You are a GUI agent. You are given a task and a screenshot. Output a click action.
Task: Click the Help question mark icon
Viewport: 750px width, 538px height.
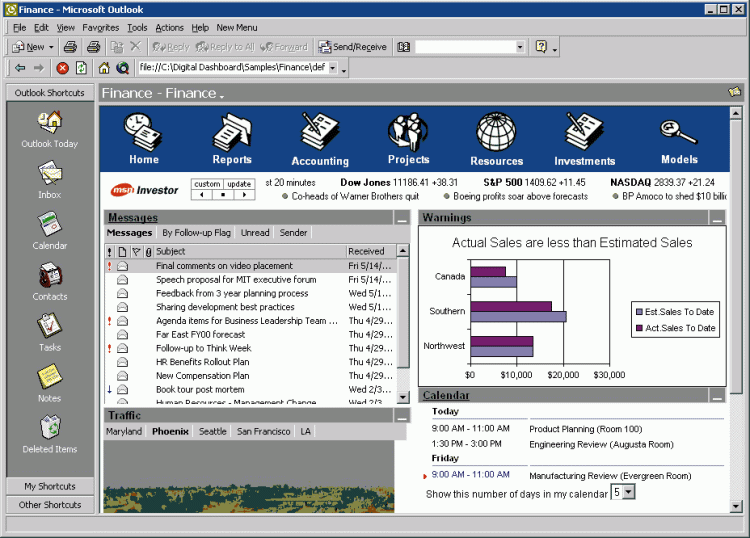(541, 47)
